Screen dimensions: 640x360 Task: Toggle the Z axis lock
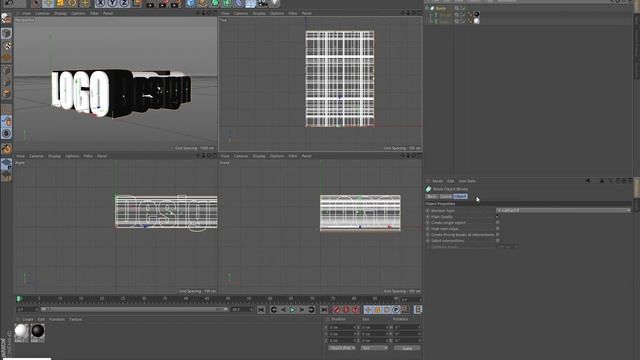click(x=124, y=3)
